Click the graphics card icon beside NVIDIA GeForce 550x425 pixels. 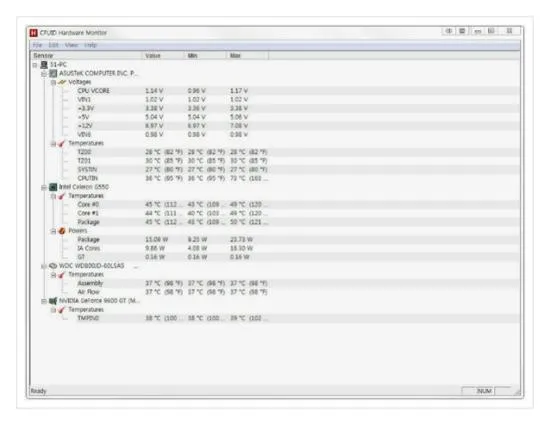tap(53, 301)
